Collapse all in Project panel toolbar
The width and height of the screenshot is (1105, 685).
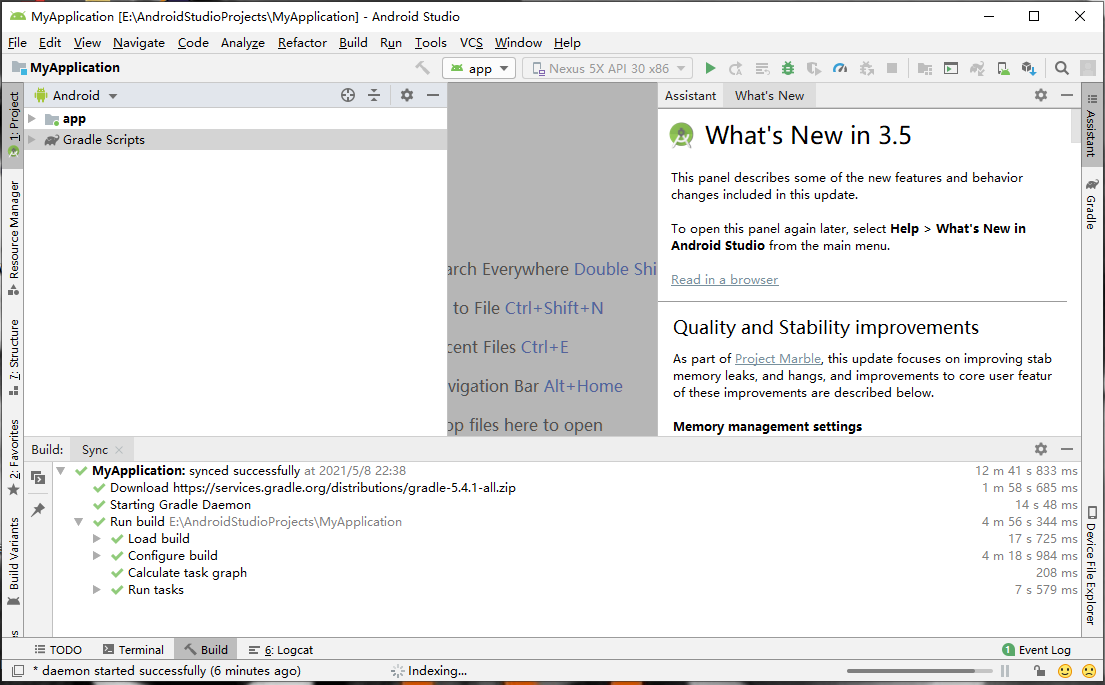coord(374,95)
